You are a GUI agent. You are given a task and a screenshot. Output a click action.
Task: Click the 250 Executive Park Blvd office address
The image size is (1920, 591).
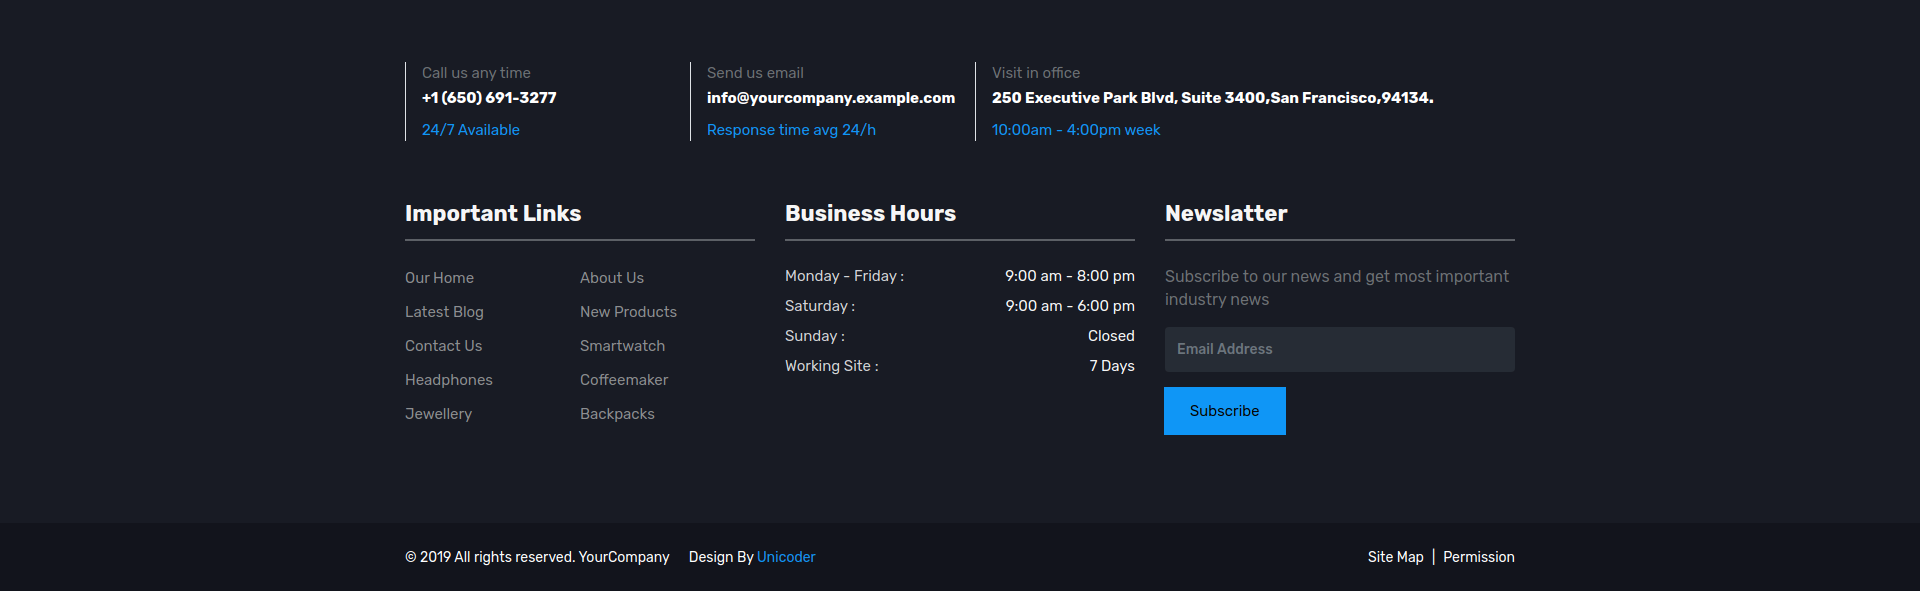coord(1212,98)
